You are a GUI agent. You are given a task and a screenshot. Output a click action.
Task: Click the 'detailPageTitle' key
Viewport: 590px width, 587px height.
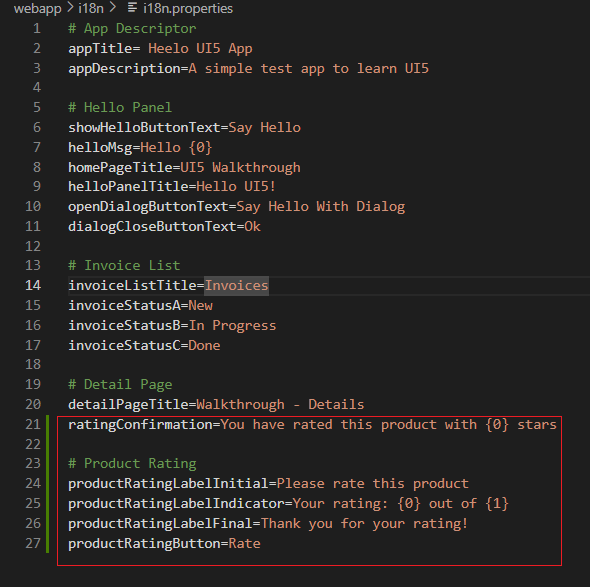click(128, 405)
